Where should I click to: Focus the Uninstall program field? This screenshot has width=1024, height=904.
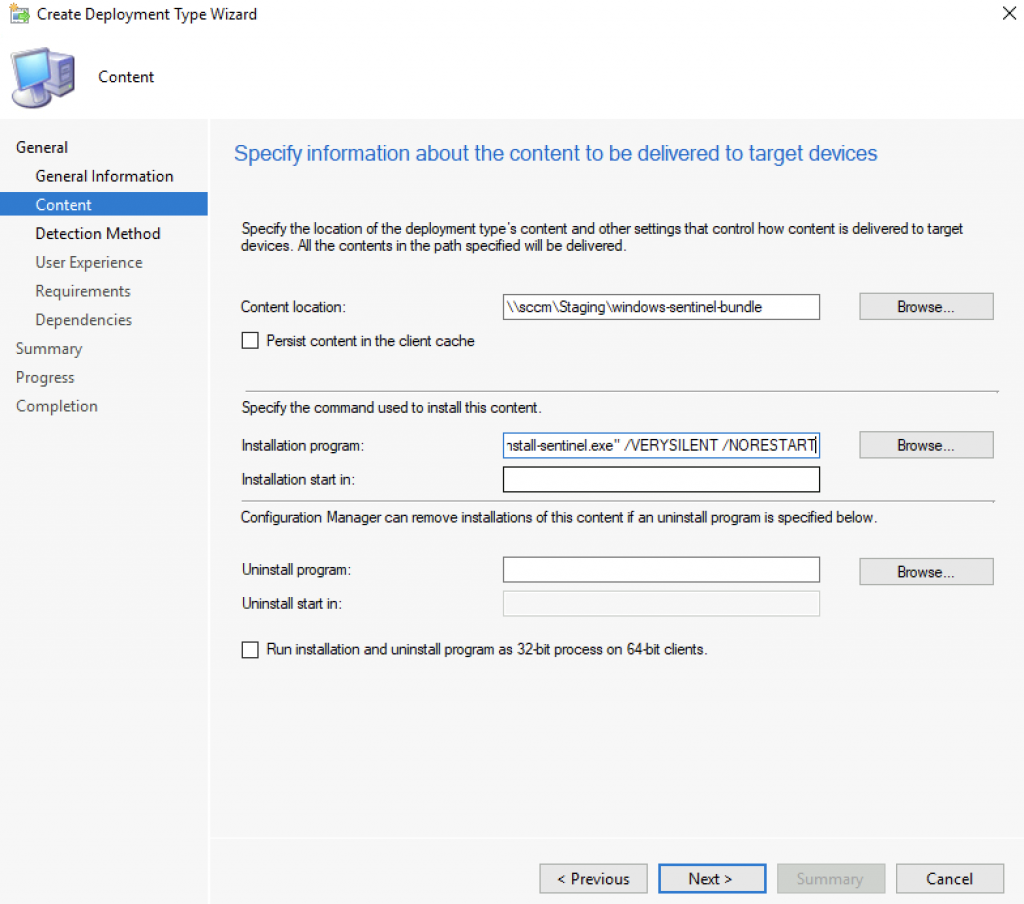click(x=661, y=570)
